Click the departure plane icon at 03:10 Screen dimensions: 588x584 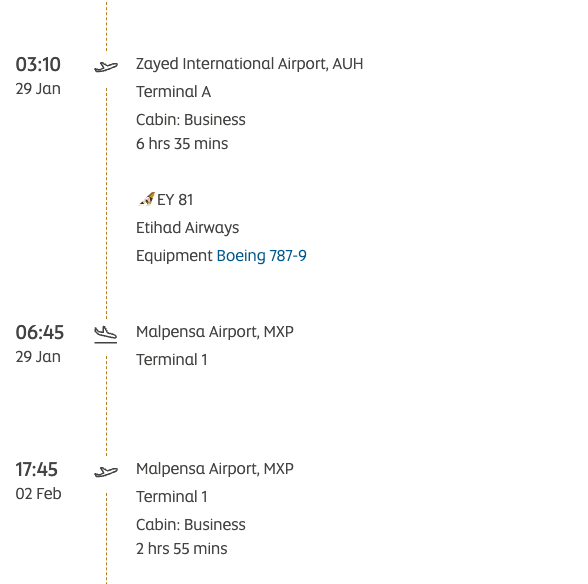coord(106,67)
